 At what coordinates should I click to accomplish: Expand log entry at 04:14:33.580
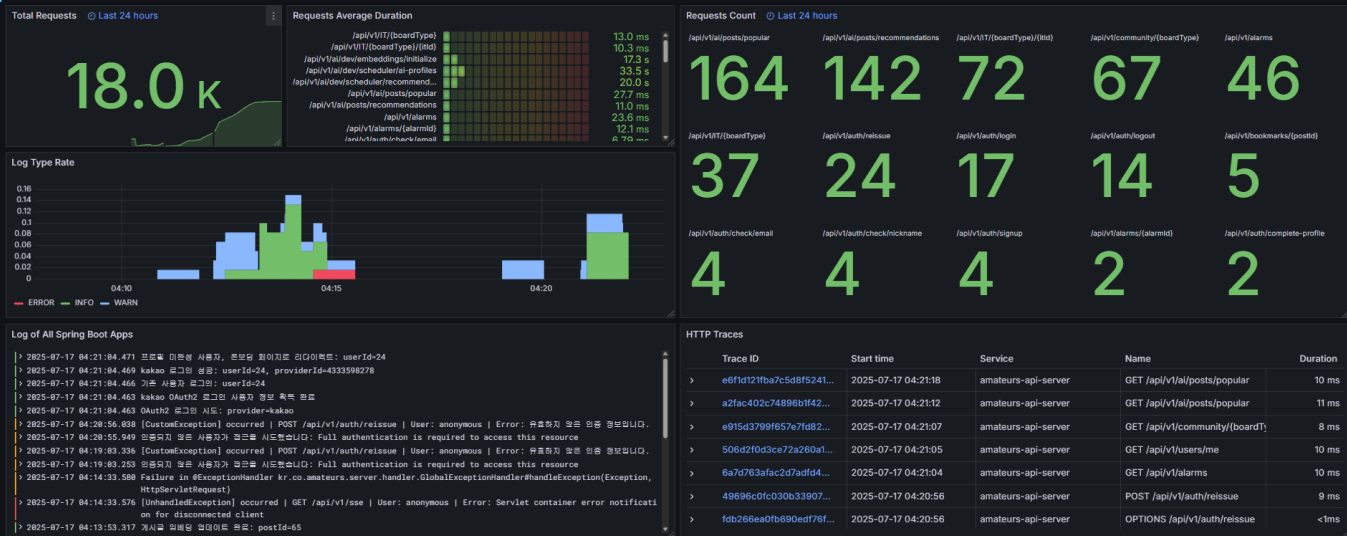point(19,477)
